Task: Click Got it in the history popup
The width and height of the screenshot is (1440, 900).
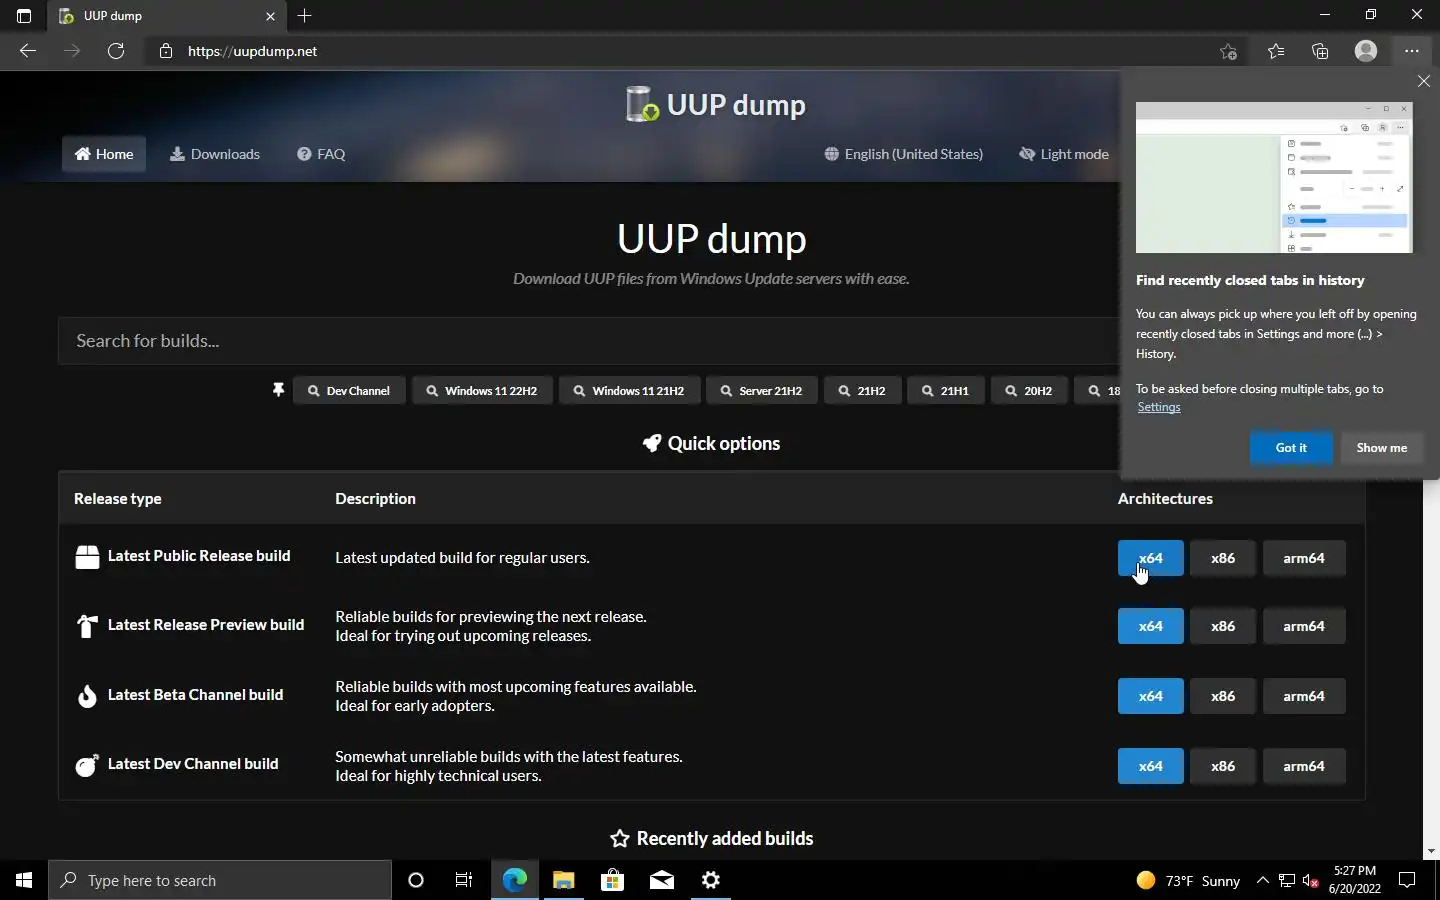Action: pos(1291,448)
